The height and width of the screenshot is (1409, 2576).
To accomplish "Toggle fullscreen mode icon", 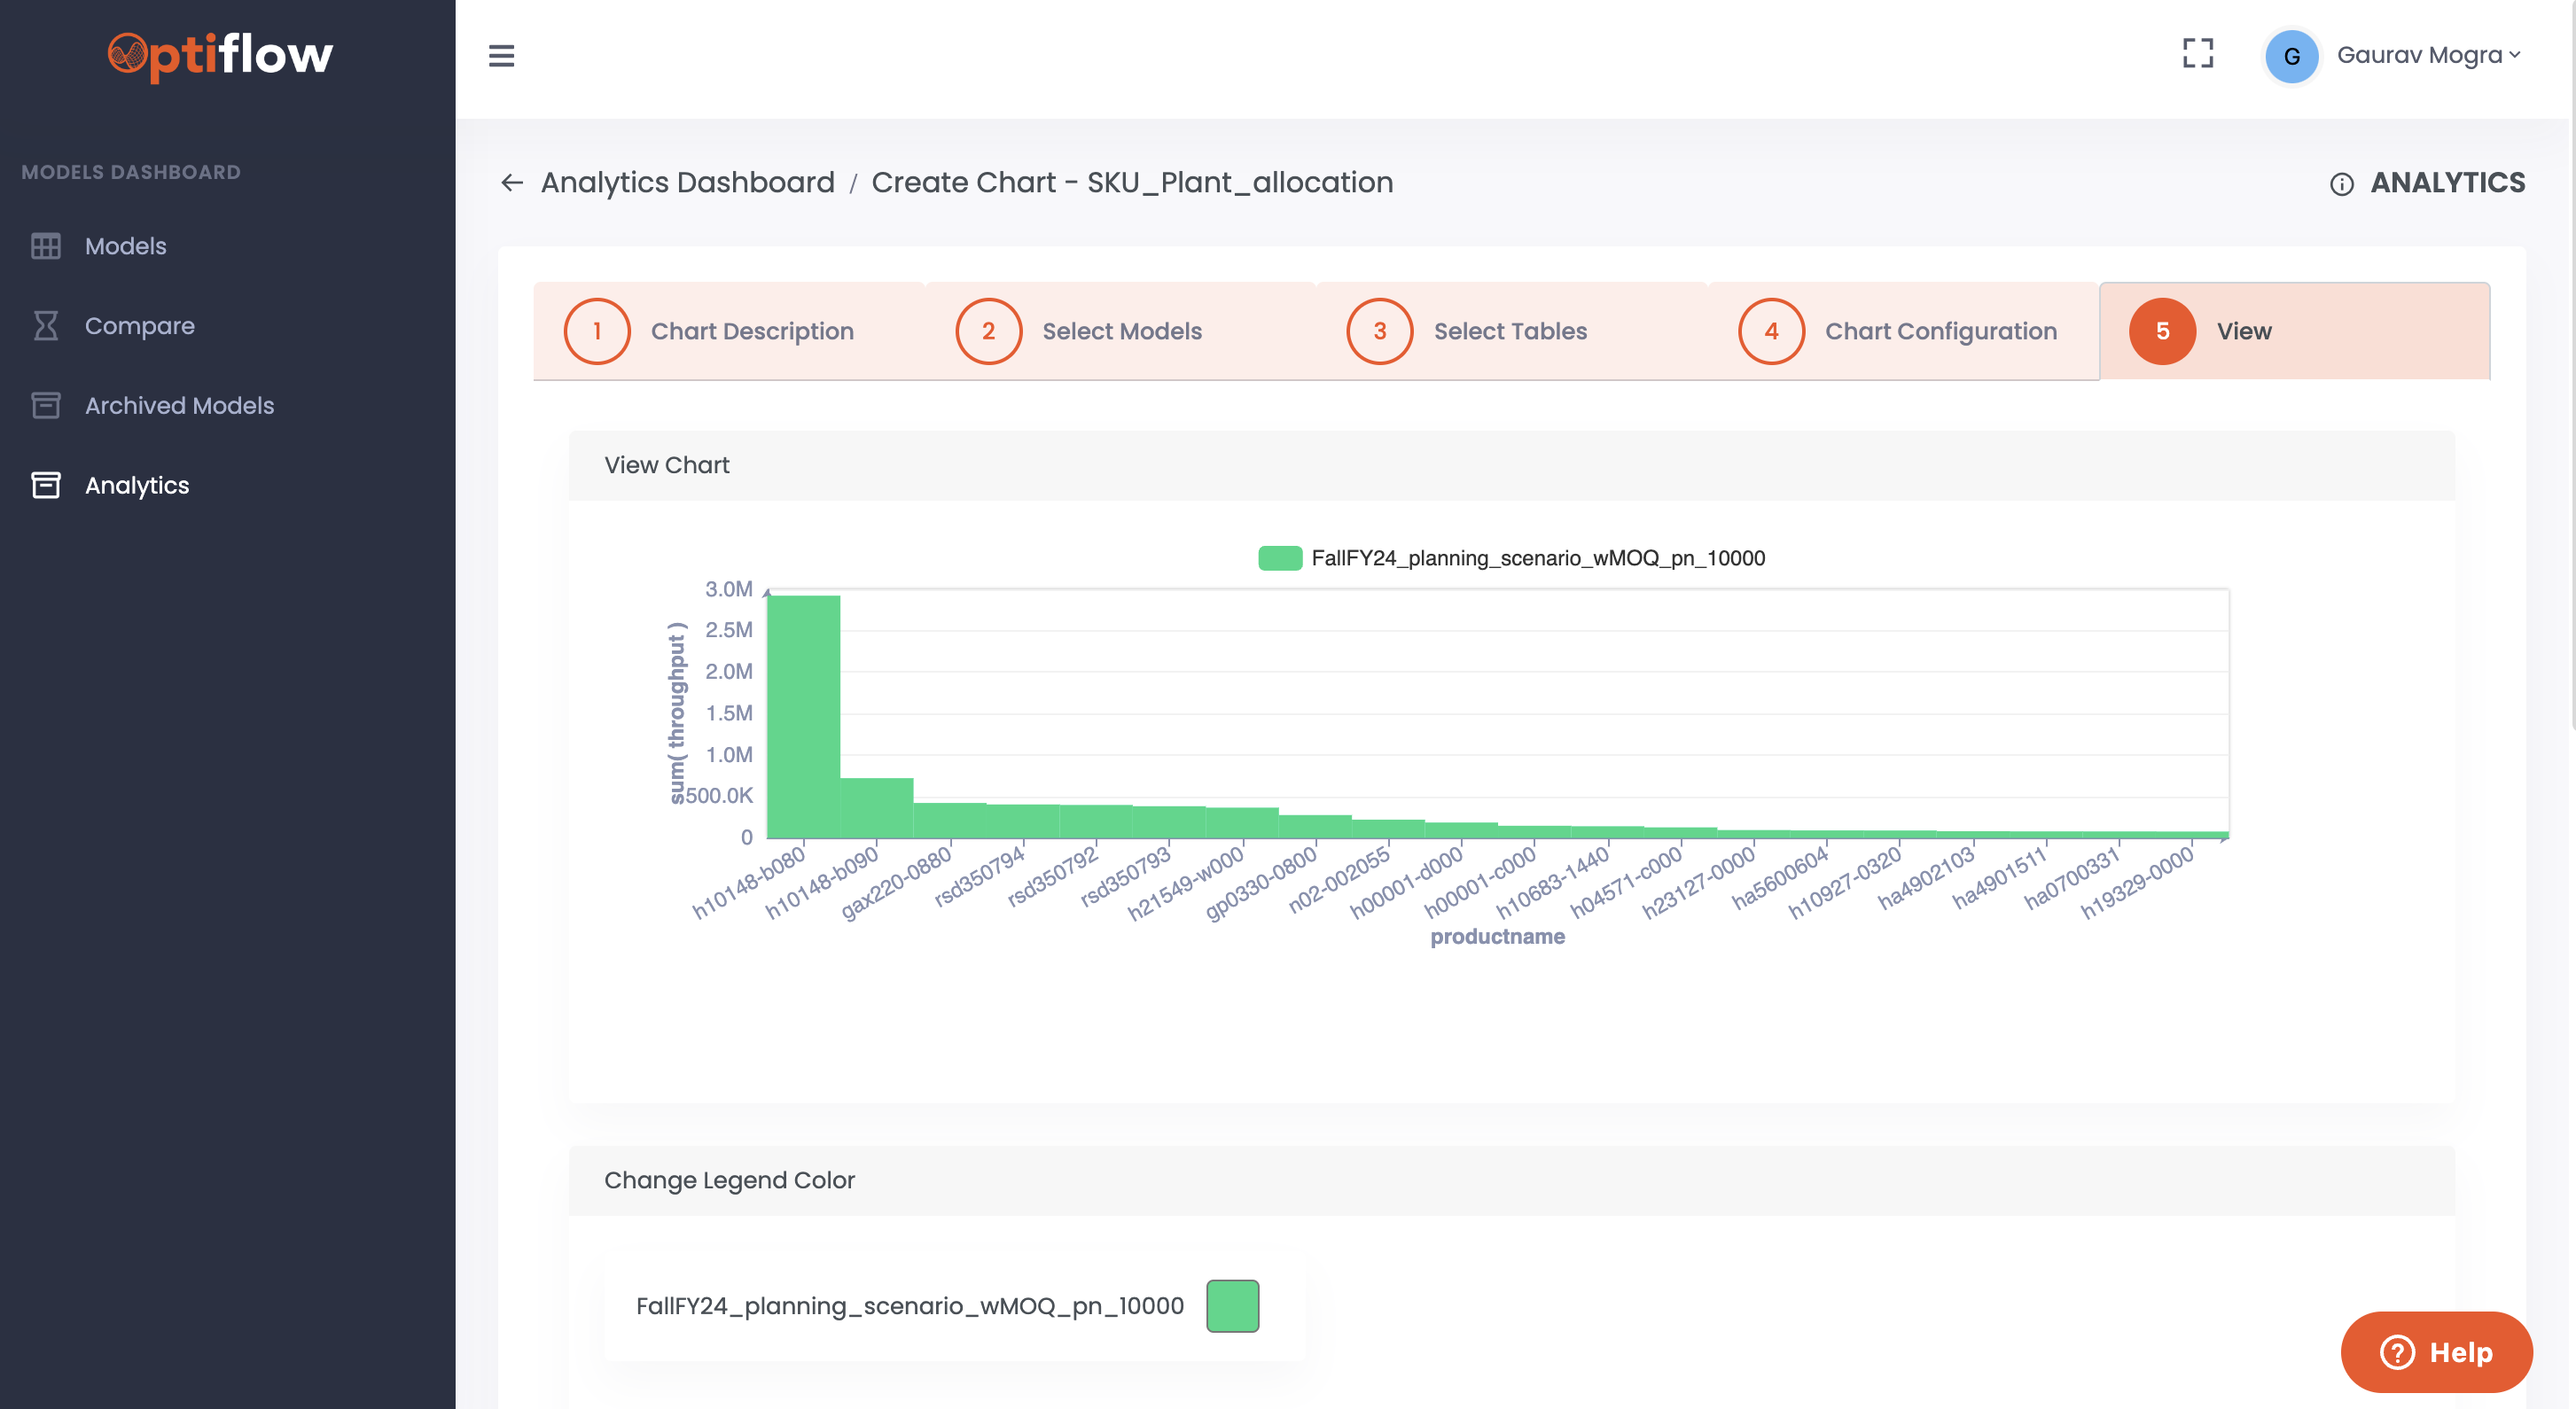I will tap(2197, 54).
